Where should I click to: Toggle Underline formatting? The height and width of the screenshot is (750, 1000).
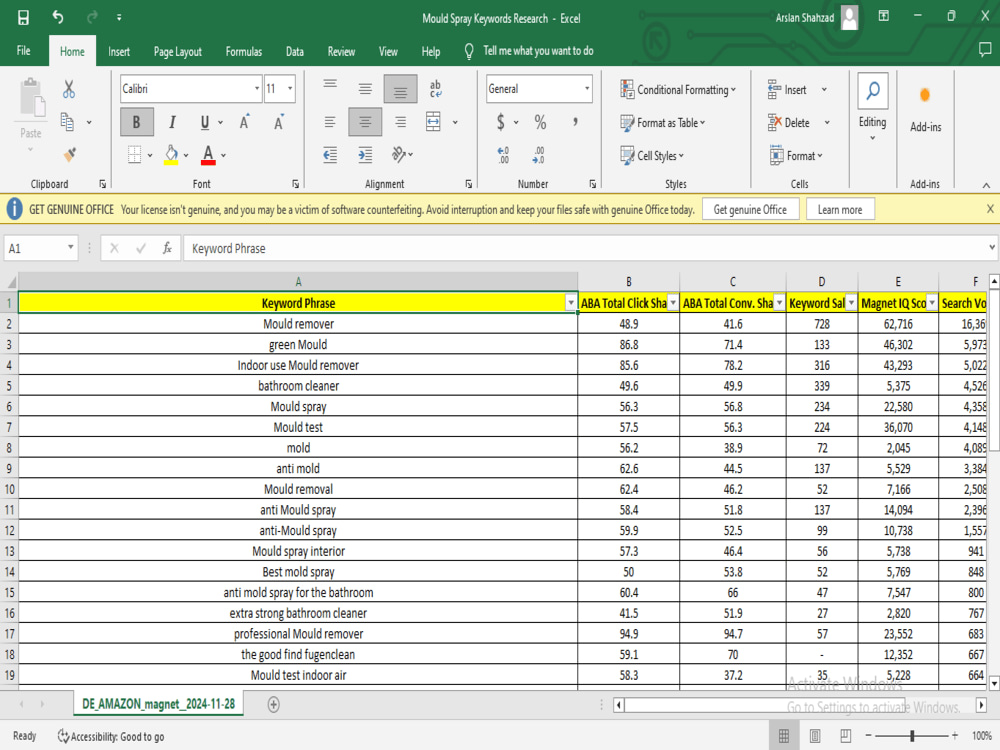(205, 122)
